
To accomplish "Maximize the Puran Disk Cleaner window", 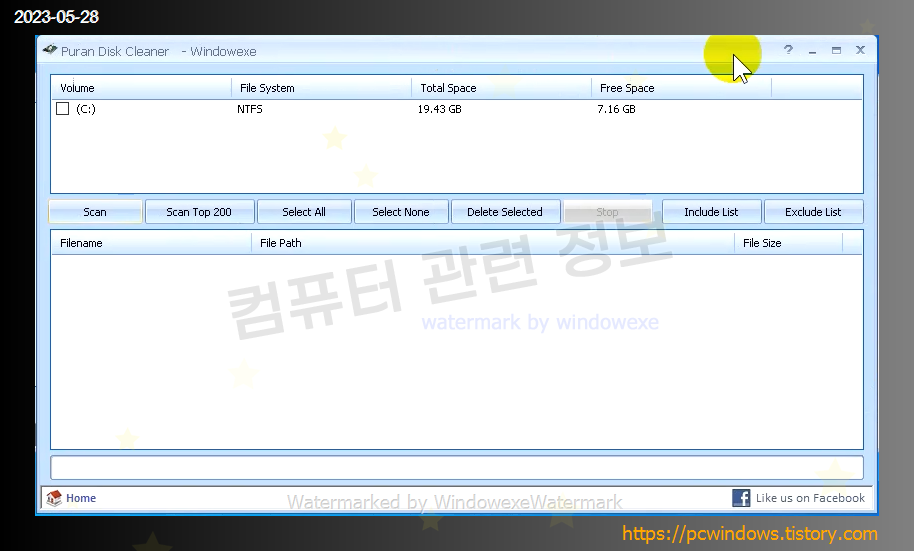I will [x=836, y=51].
